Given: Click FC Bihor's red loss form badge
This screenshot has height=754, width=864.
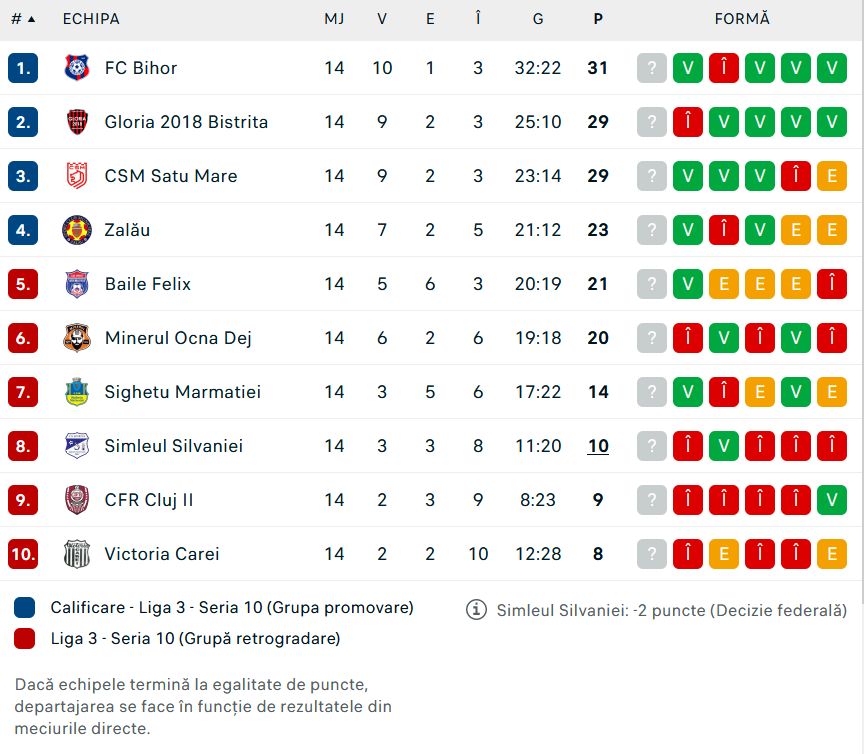Looking at the screenshot, I should pos(724,68).
